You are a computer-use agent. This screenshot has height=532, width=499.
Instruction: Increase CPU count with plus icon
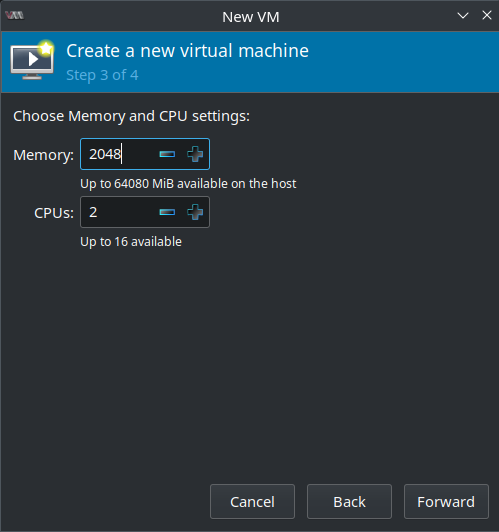tap(195, 212)
